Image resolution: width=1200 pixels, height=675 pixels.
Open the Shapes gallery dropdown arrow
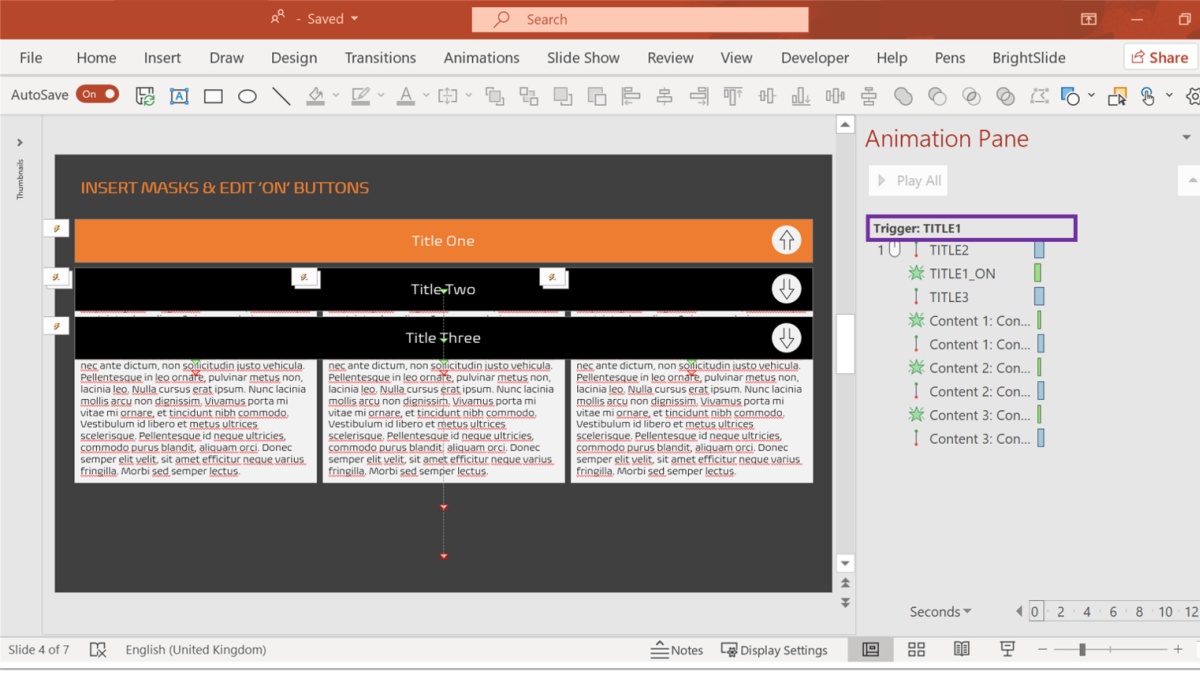tap(1091, 96)
